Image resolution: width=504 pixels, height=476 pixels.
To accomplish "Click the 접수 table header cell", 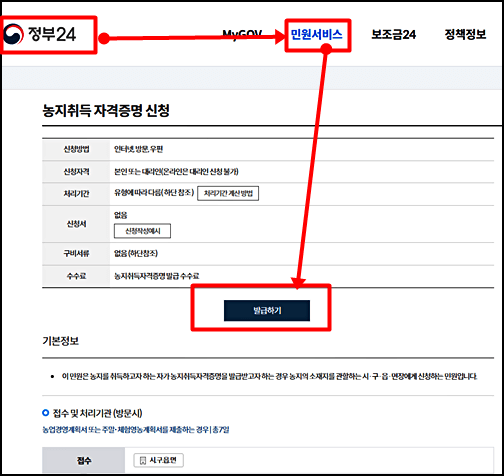I will tap(84, 460).
